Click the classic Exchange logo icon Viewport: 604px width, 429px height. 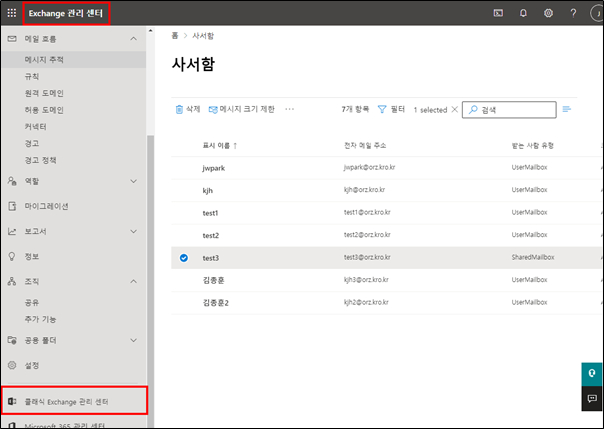pos(12,401)
